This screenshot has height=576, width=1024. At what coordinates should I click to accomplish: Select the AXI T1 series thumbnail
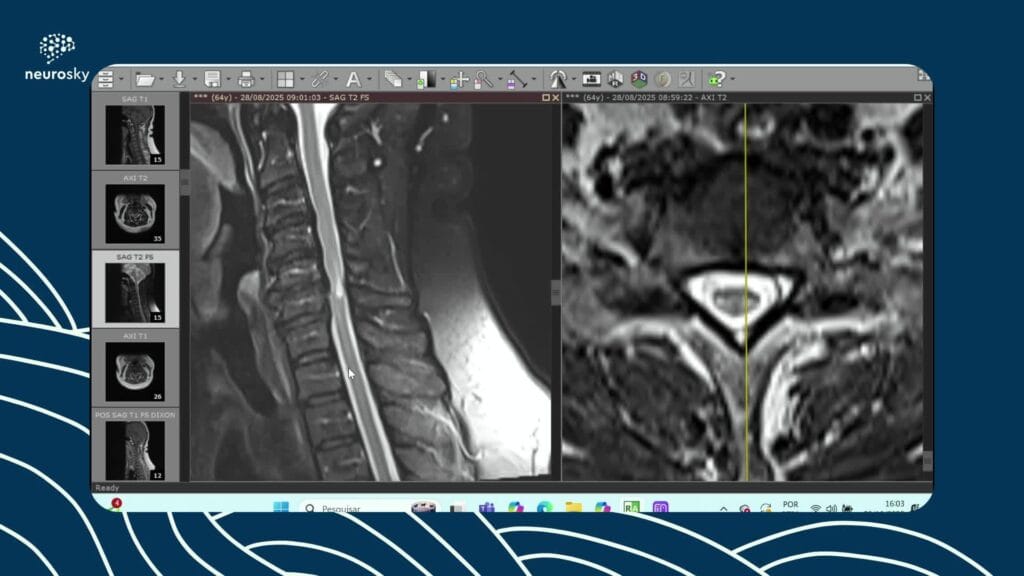click(x=135, y=371)
